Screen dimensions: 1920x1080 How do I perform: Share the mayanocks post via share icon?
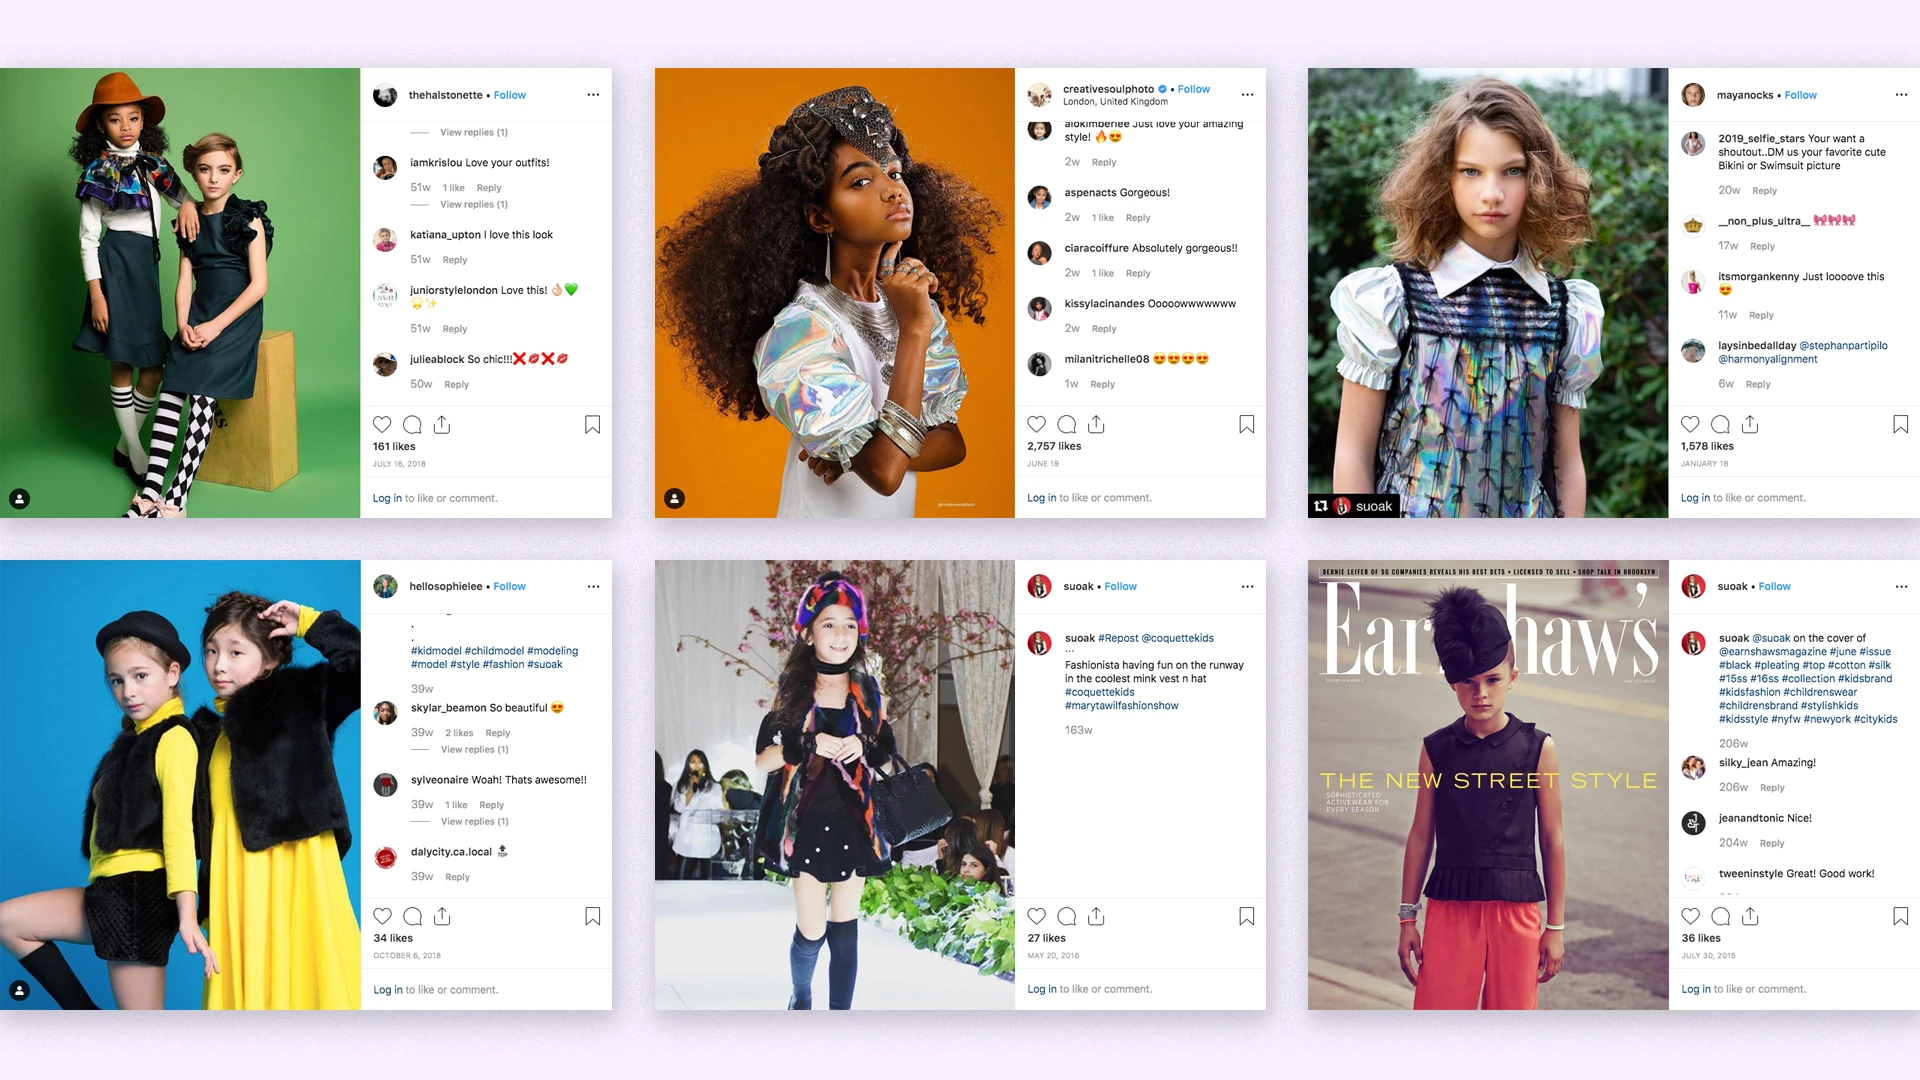[x=1750, y=424]
